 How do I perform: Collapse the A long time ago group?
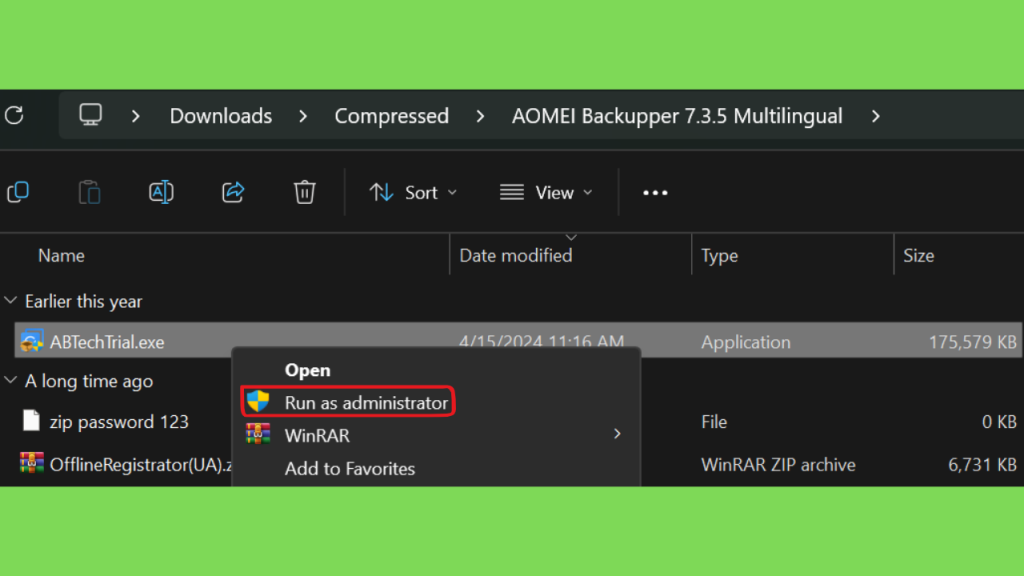click(x=10, y=380)
